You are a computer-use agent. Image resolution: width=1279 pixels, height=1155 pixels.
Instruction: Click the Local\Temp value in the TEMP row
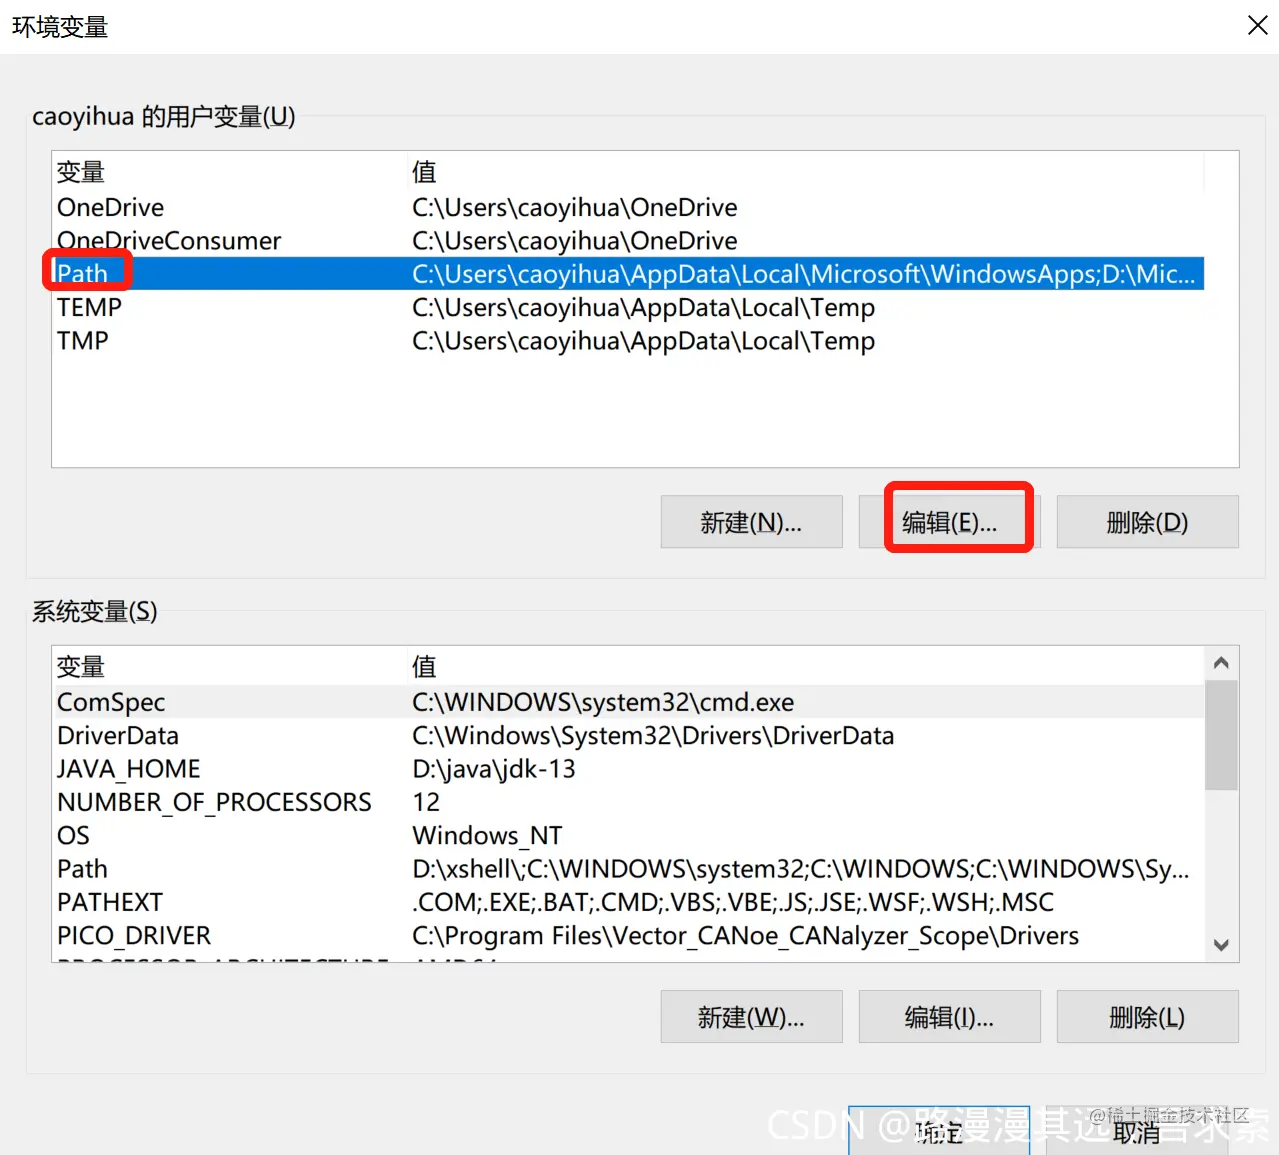[x=644, y=307]
